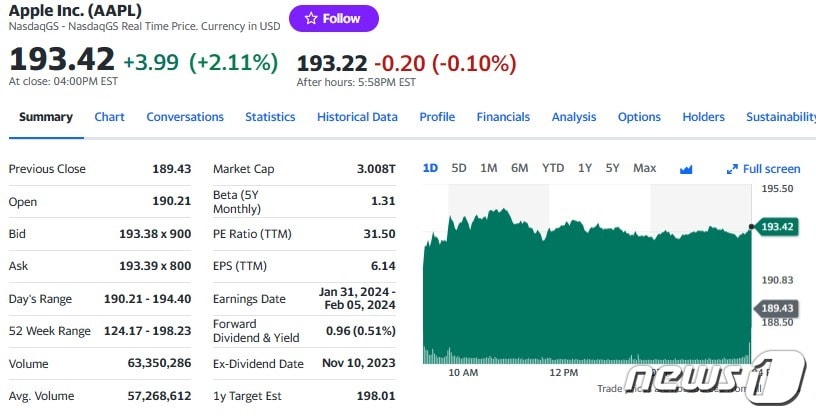Switch chart to 6M range
Screen dimensions: 816x417
519,168
